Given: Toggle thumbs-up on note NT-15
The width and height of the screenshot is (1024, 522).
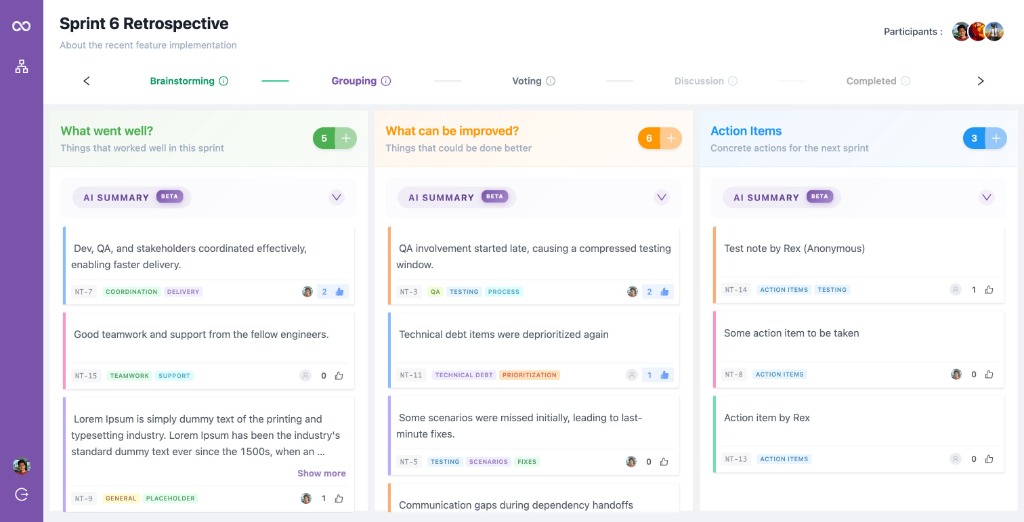Looking at the screenshot, I should 339,376.
